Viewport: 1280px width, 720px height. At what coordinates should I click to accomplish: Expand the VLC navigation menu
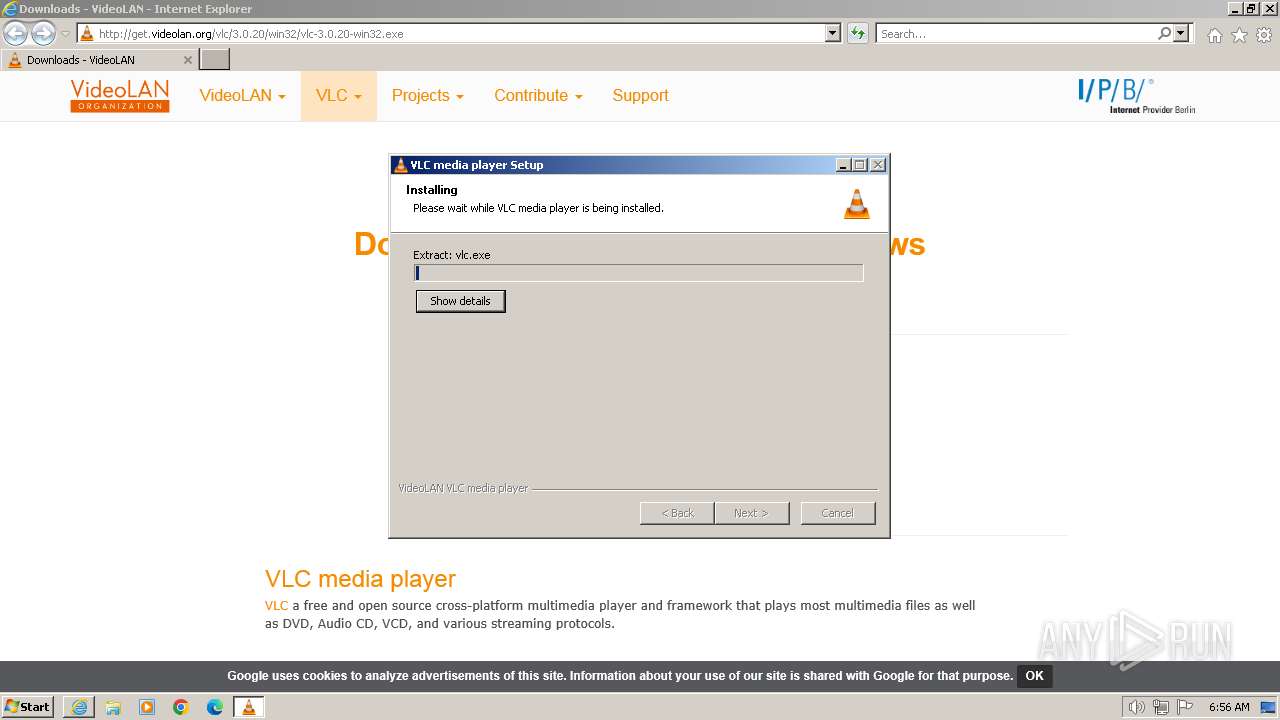(x=338, y=96)
